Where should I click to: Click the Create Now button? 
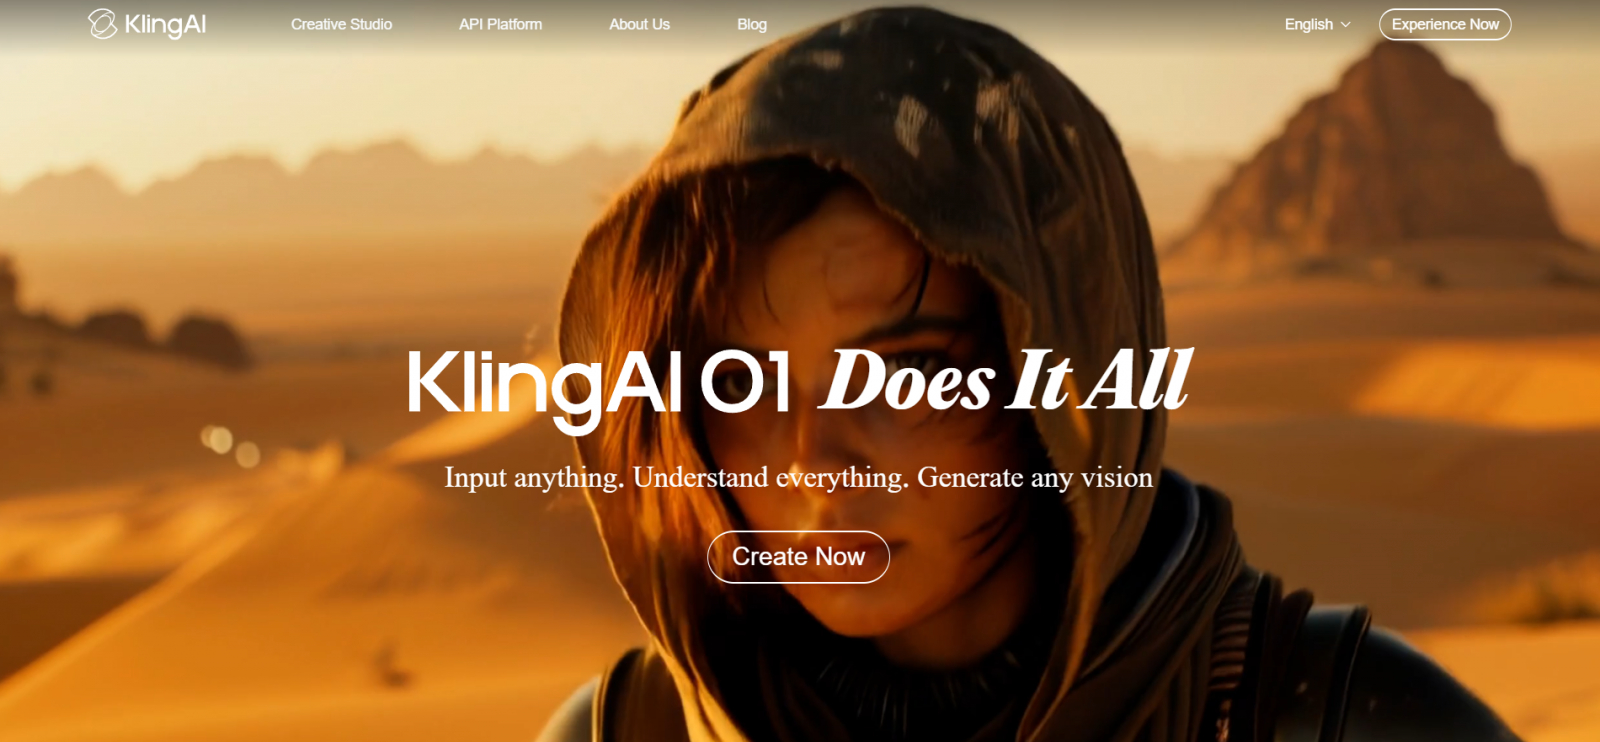[x=798, y=556]
